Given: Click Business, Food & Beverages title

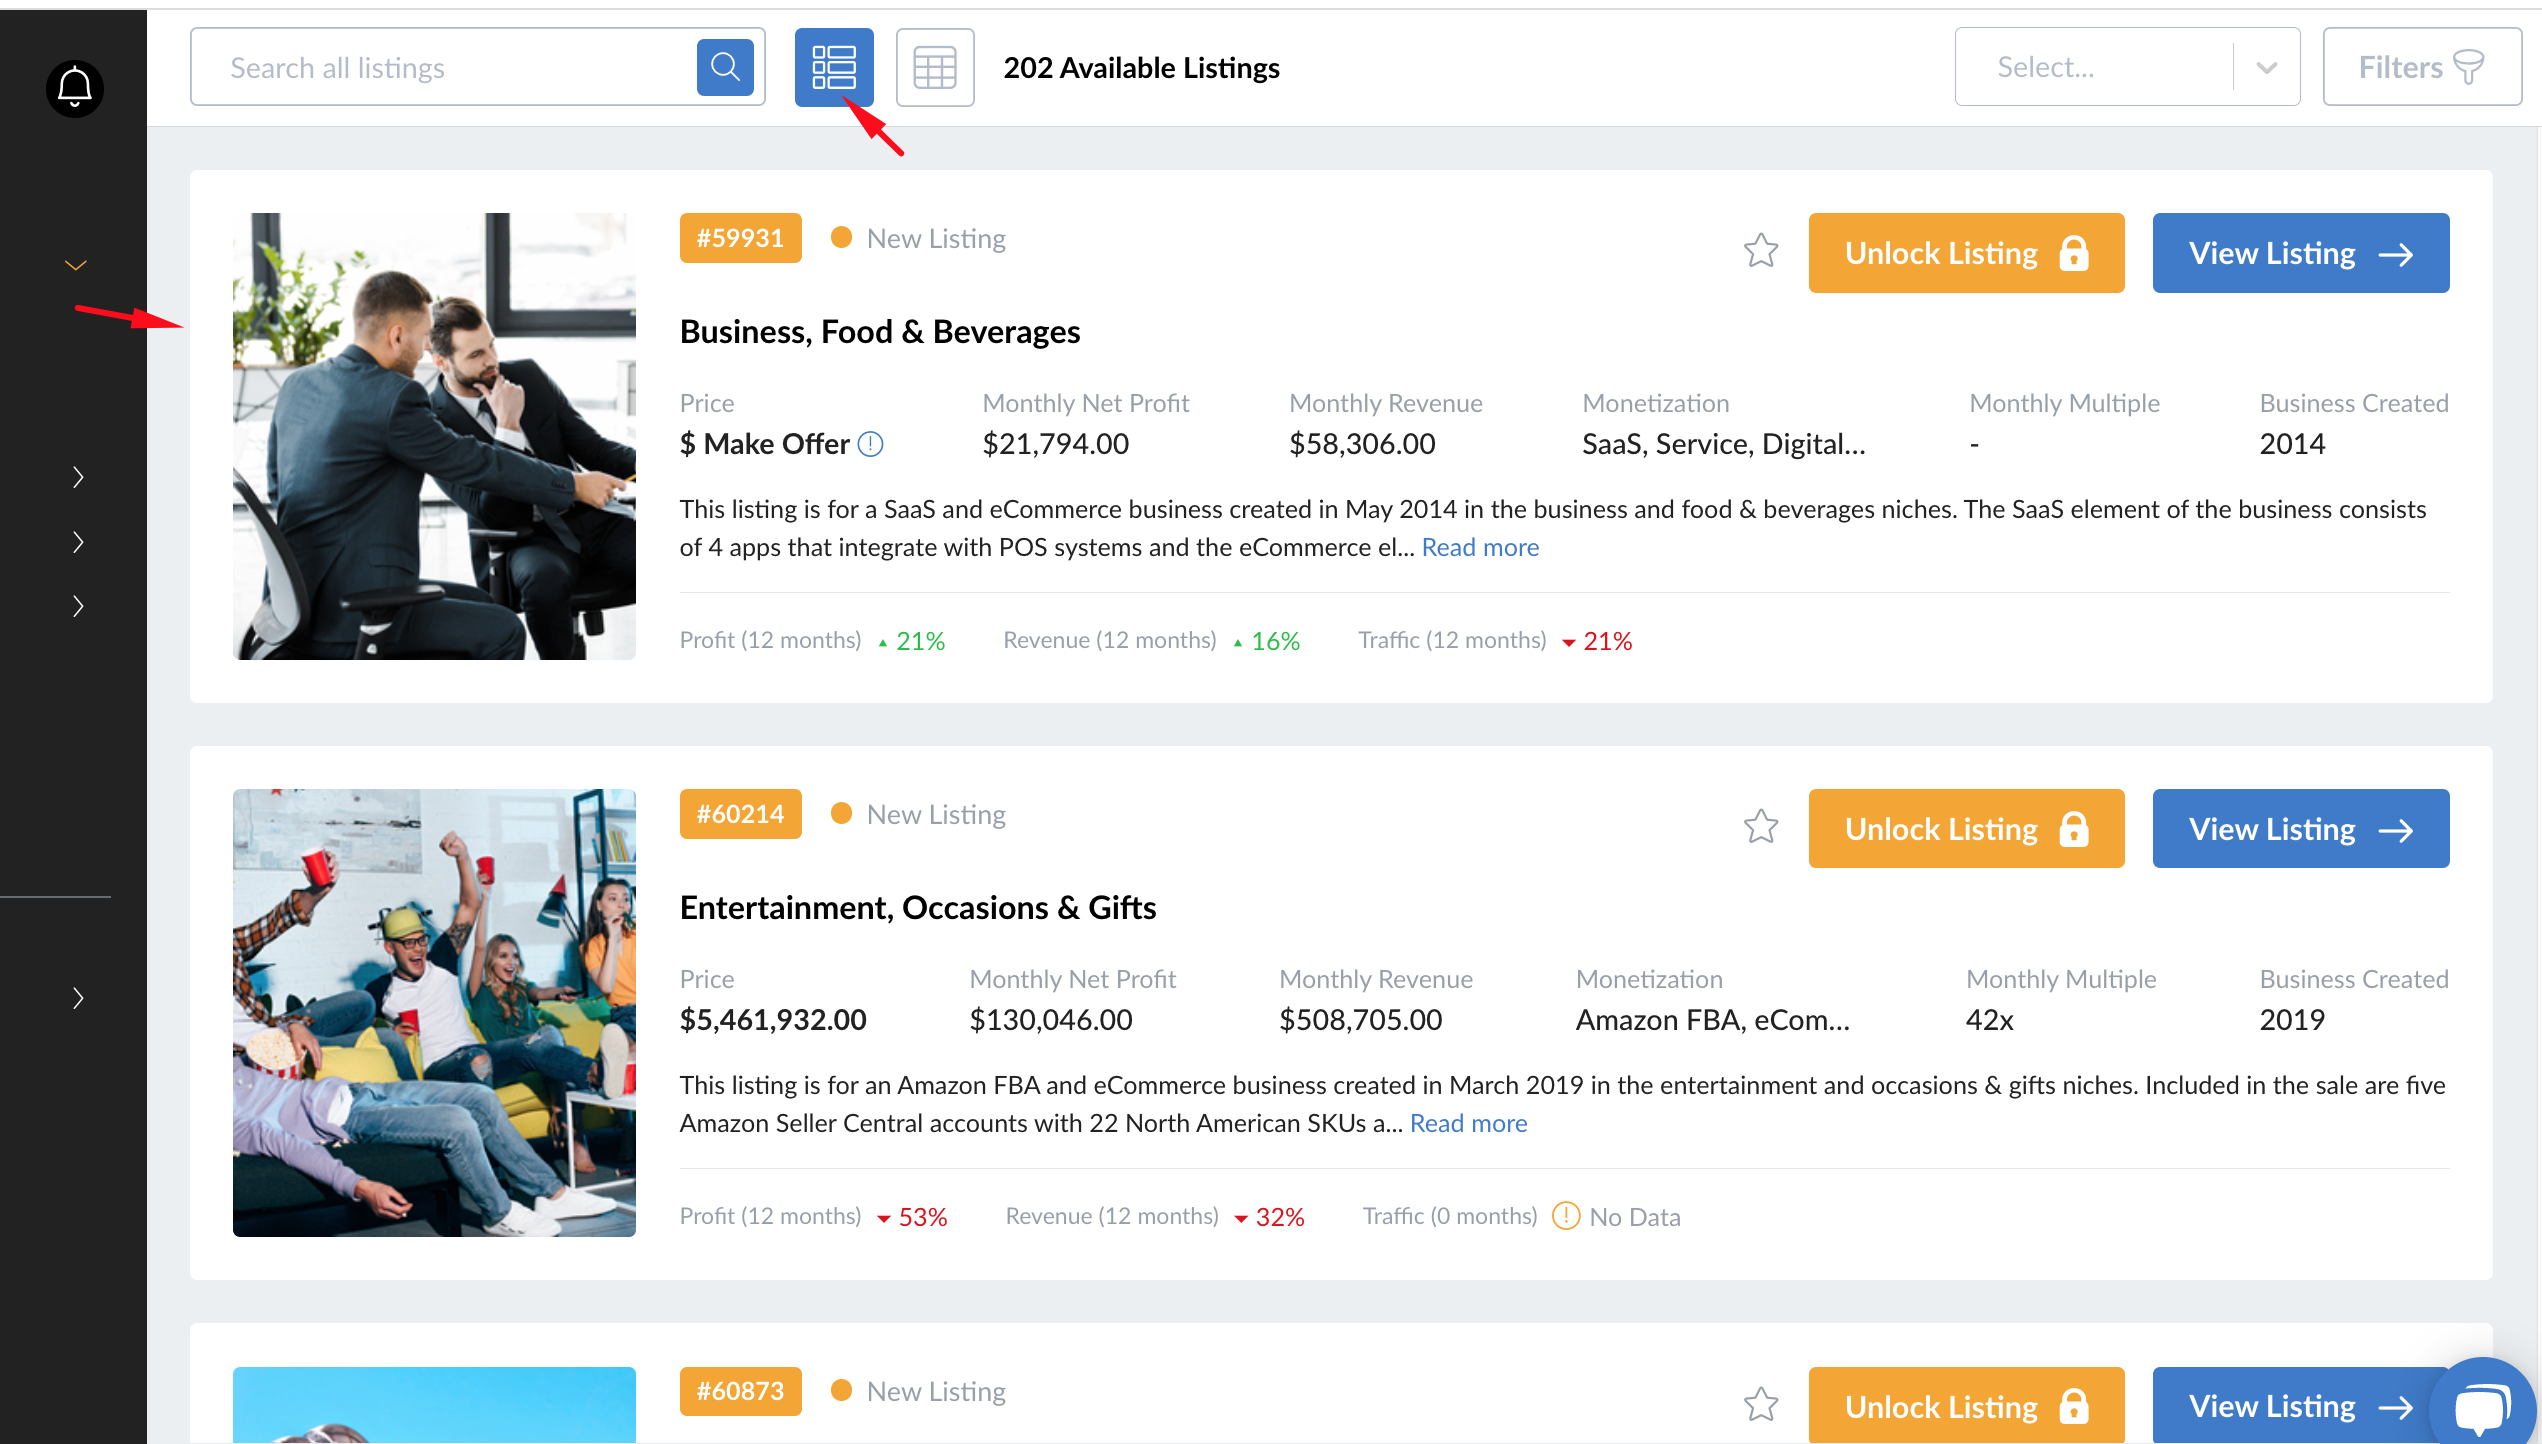Looking at the screenshot, I should [880, 331].
